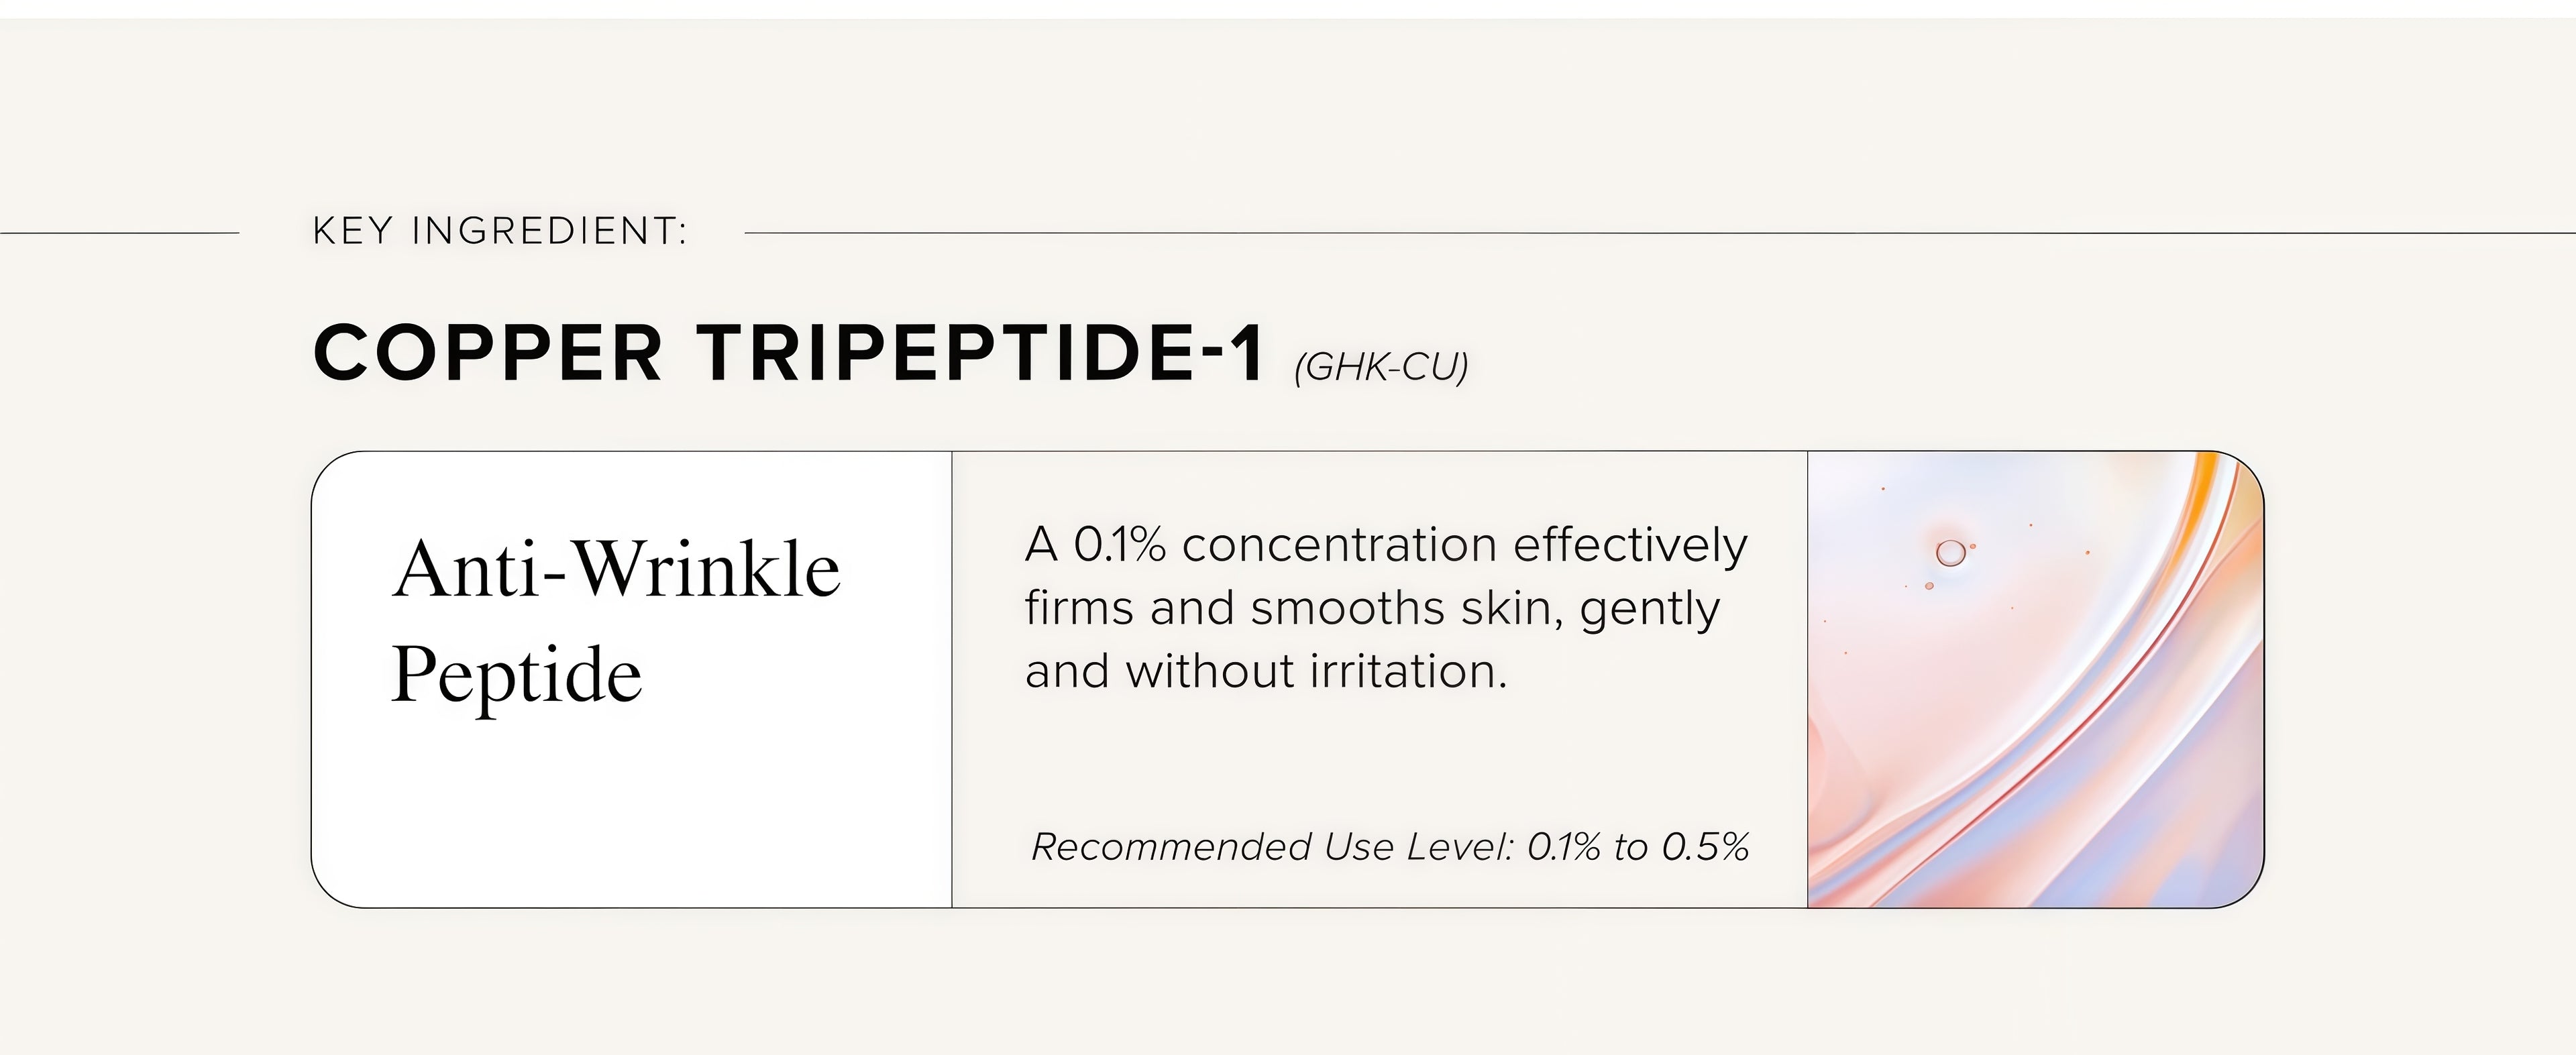This screenshot has height=1055, width=2576.
Task: Click the '0.5%' value in use level
Action: tap(1705, 847)
